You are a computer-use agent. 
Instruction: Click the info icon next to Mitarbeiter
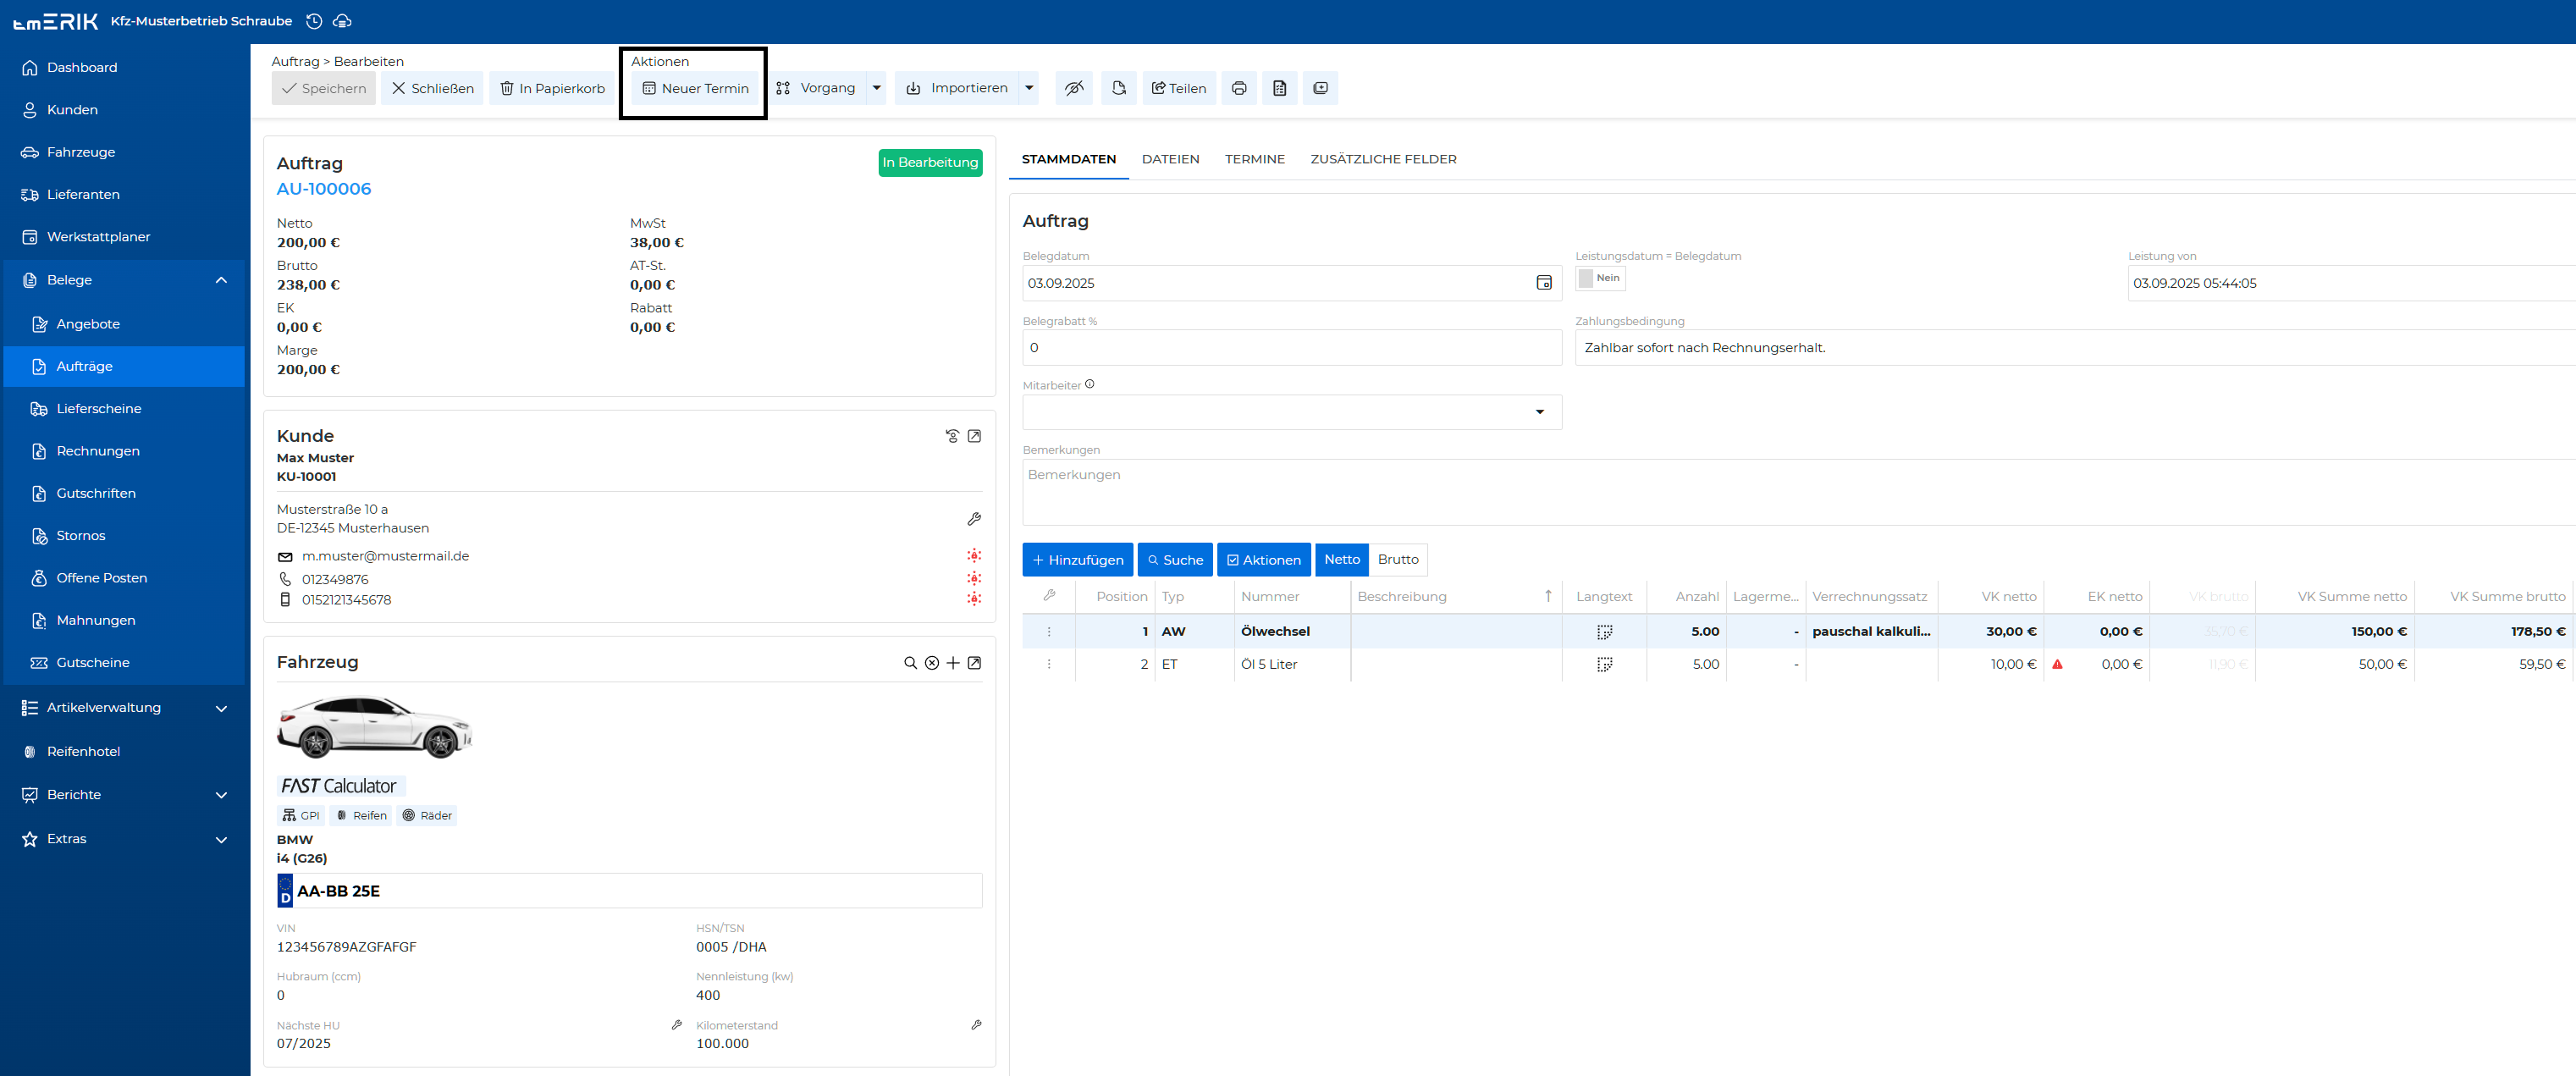pyautogui.click(x=1089, y=384)
